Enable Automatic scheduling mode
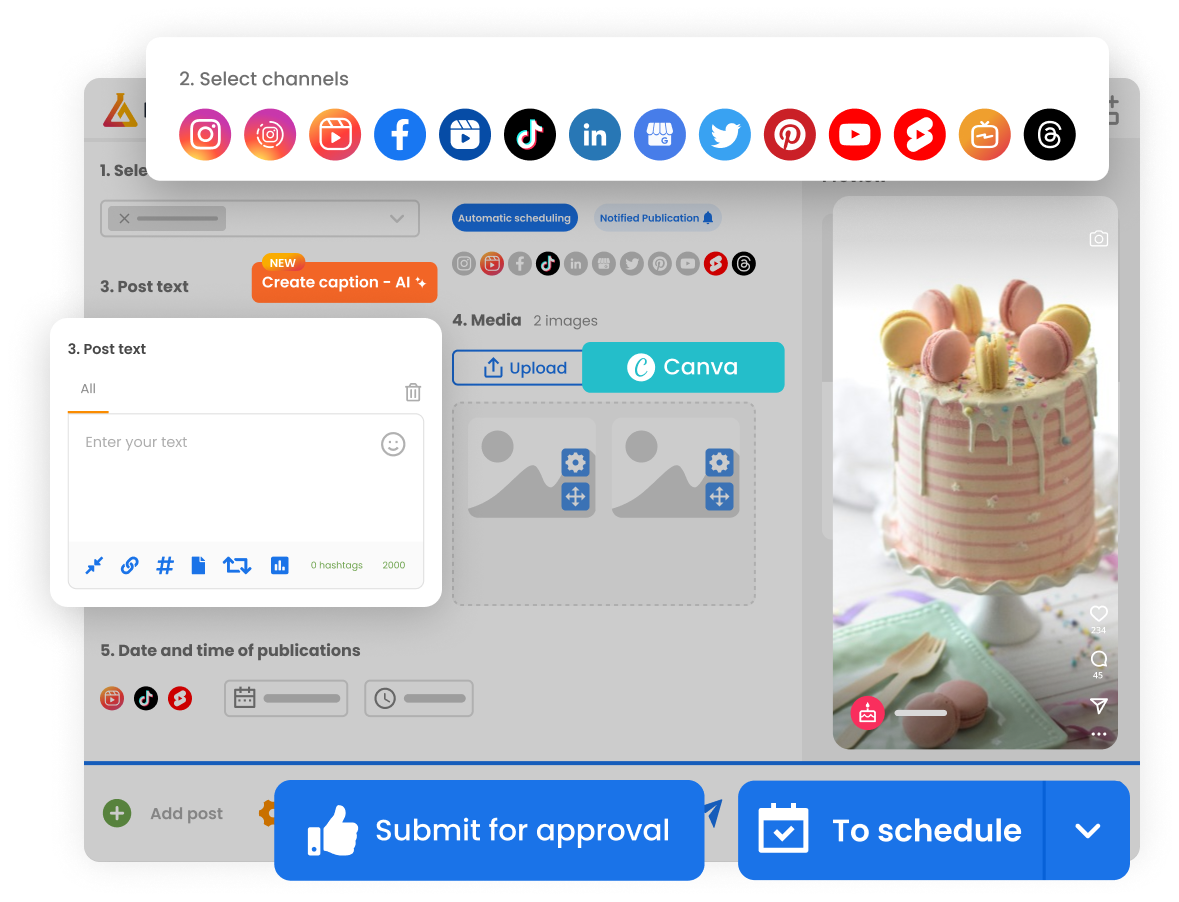Image resolution: width=1179 pixels, height=902 pixels. pos(514,217)
